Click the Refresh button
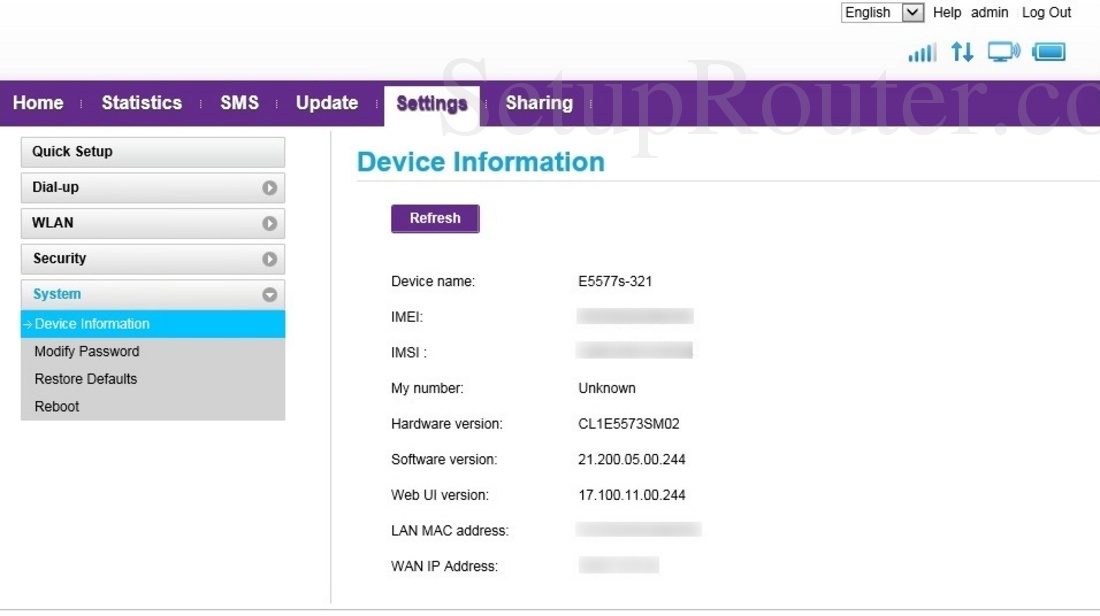Viewport: 1100px width, 616px height. (435, 218)
